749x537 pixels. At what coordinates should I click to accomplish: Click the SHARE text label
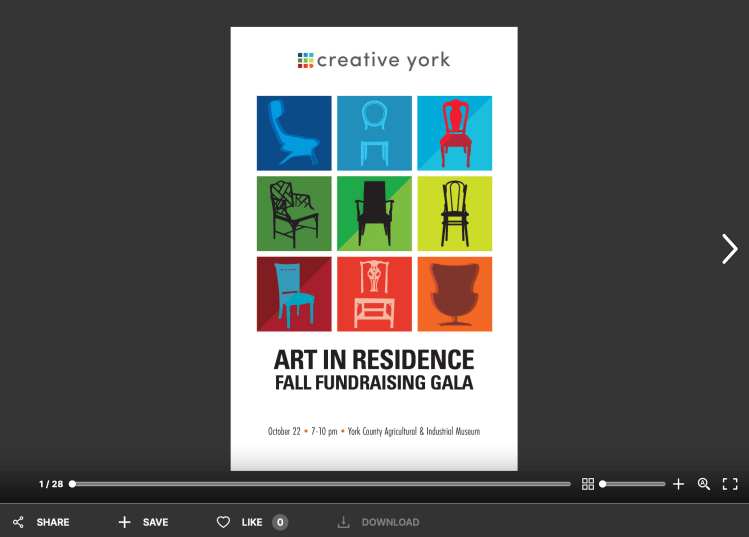53,522
